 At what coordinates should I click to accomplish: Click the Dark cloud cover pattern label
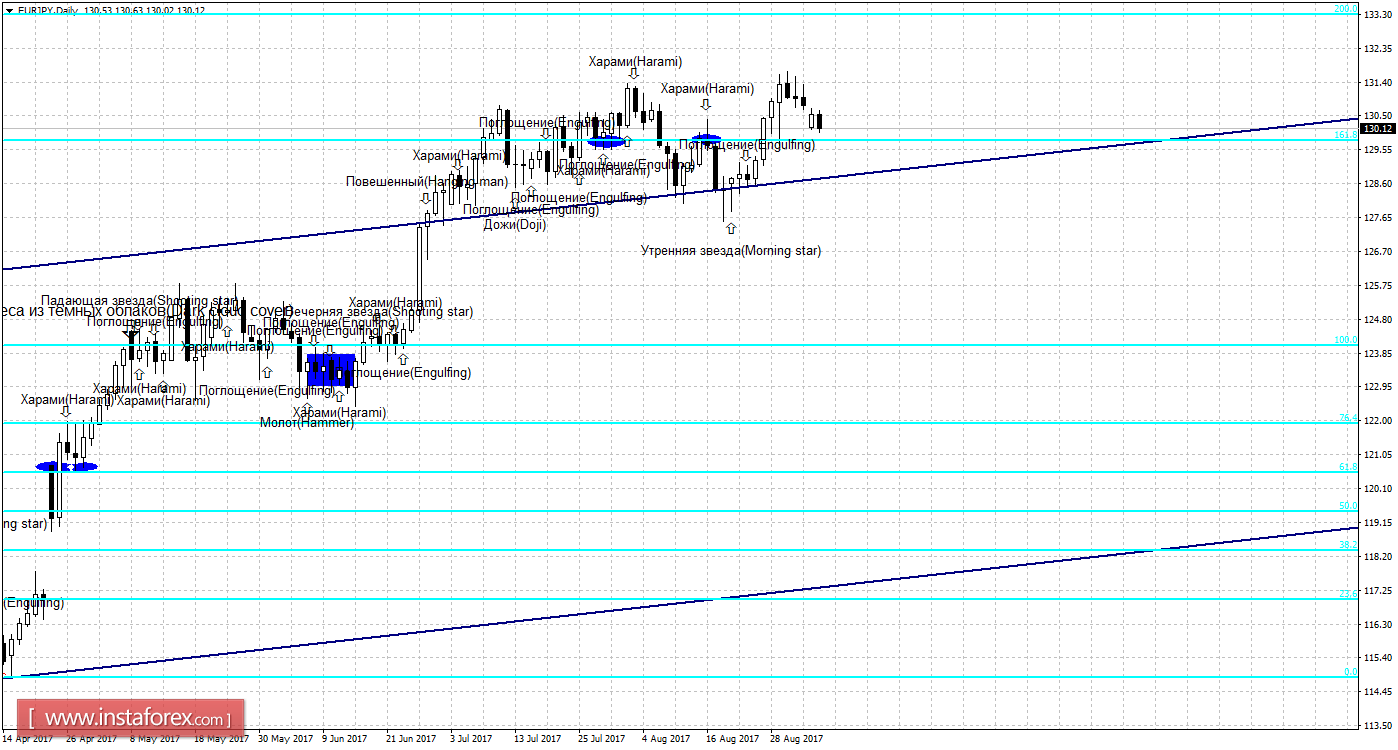[146, 312]
